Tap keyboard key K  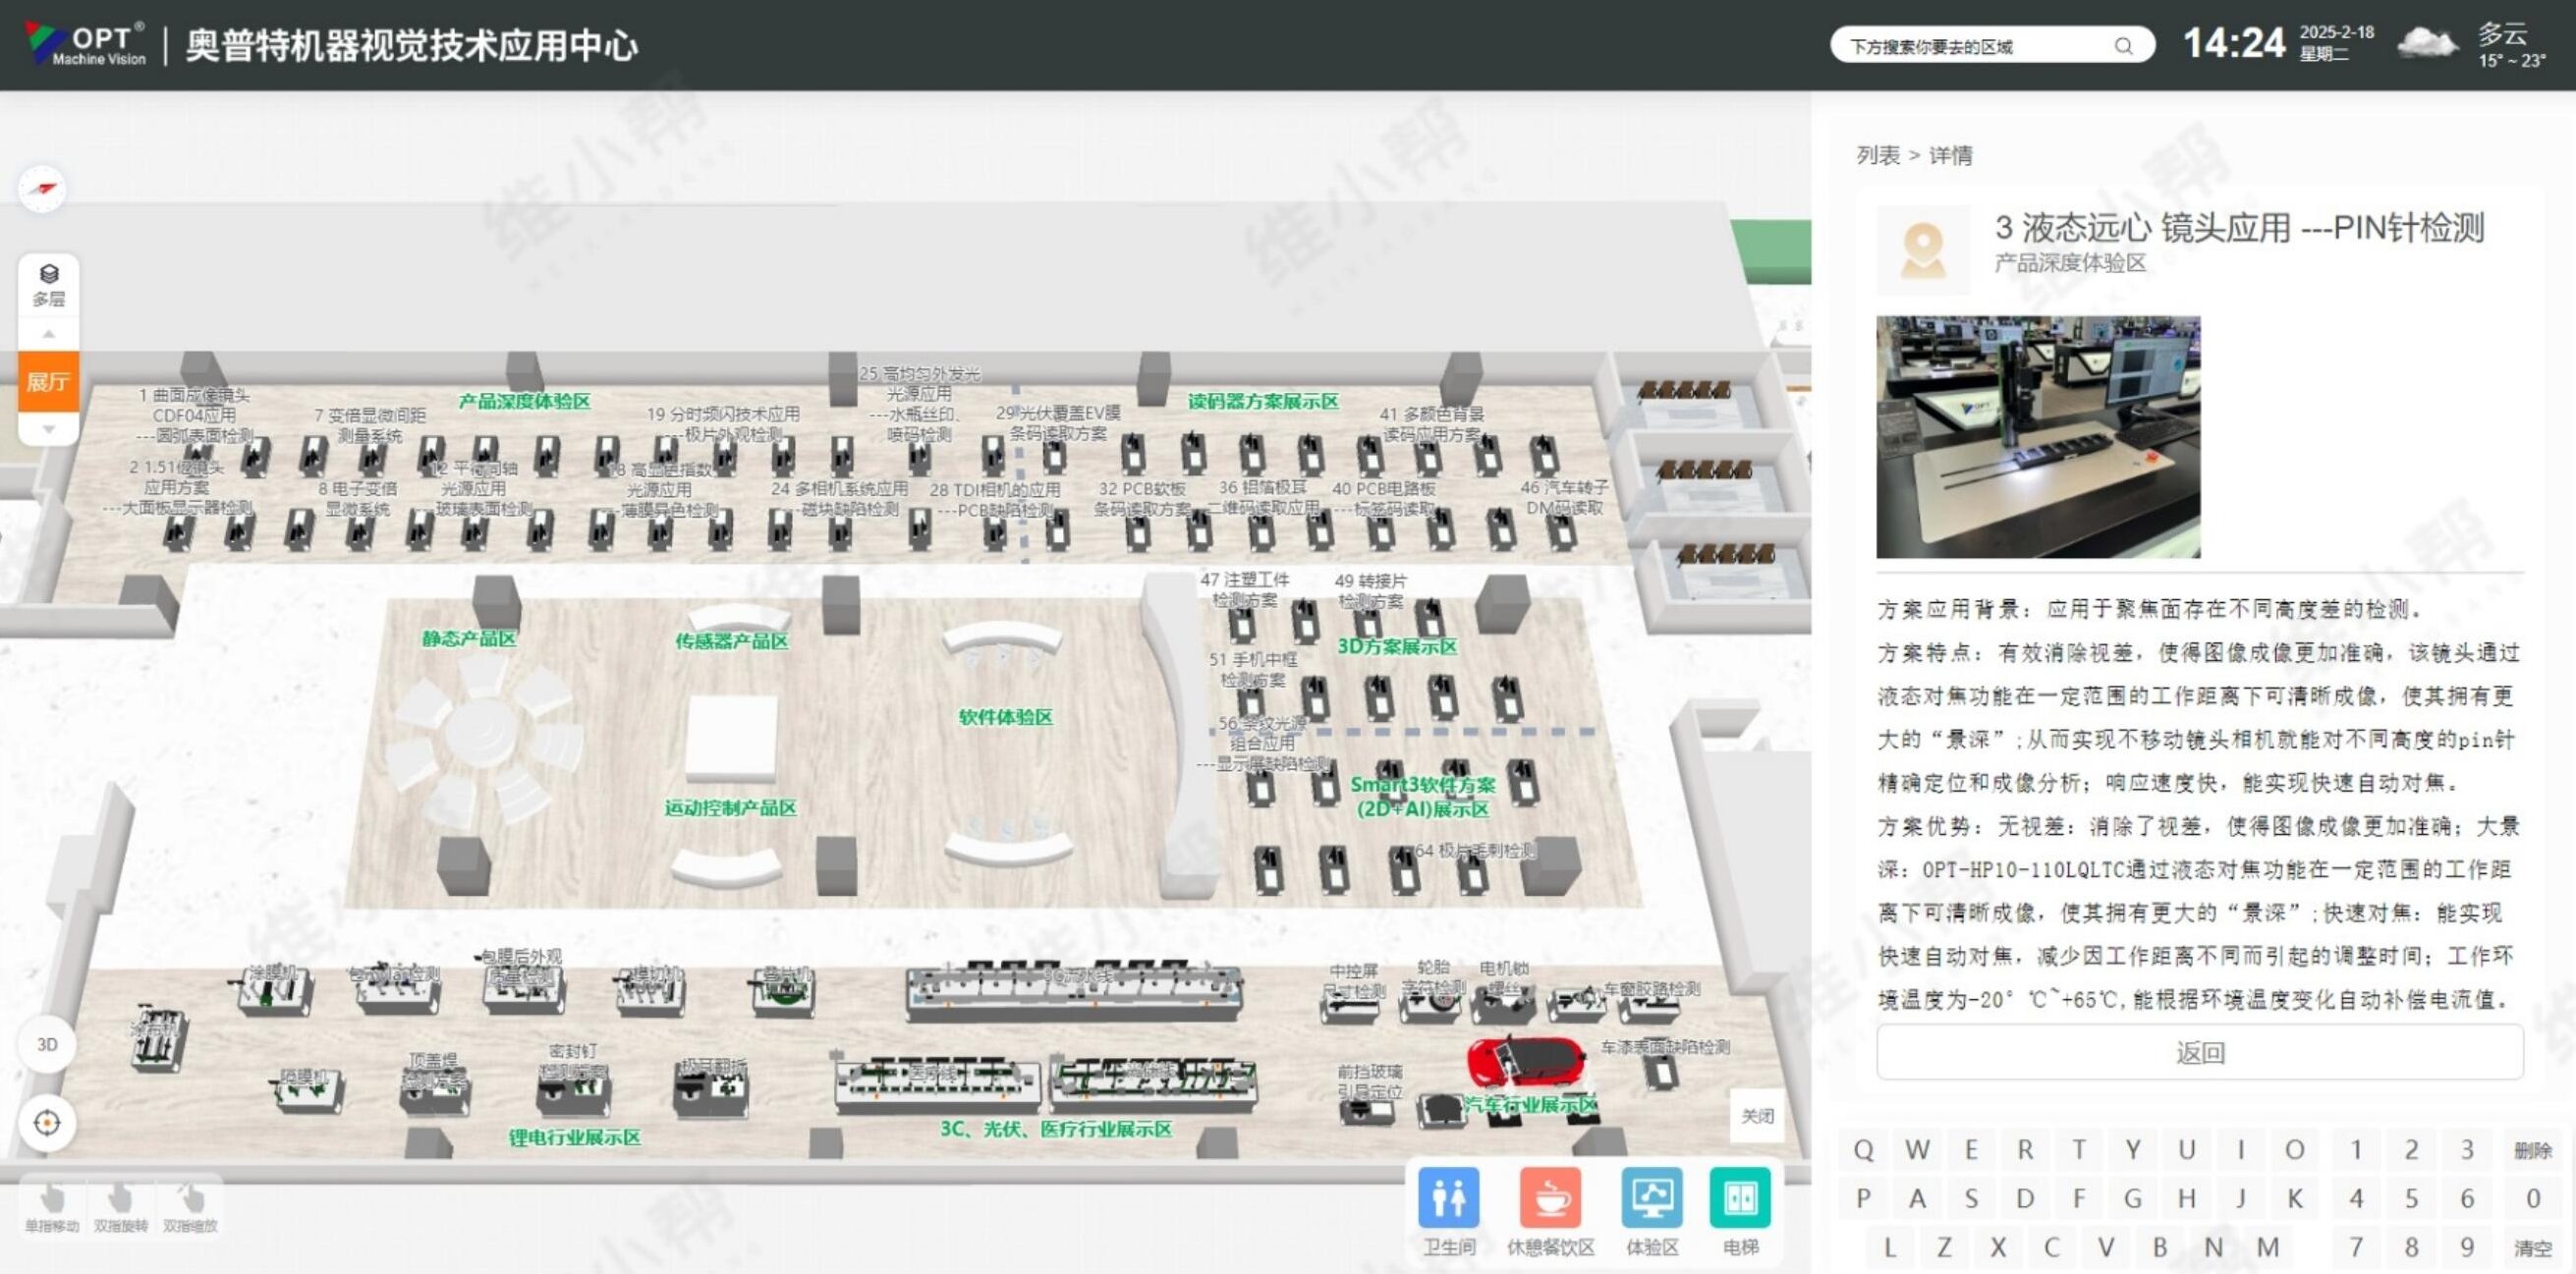point(2294,1198)
